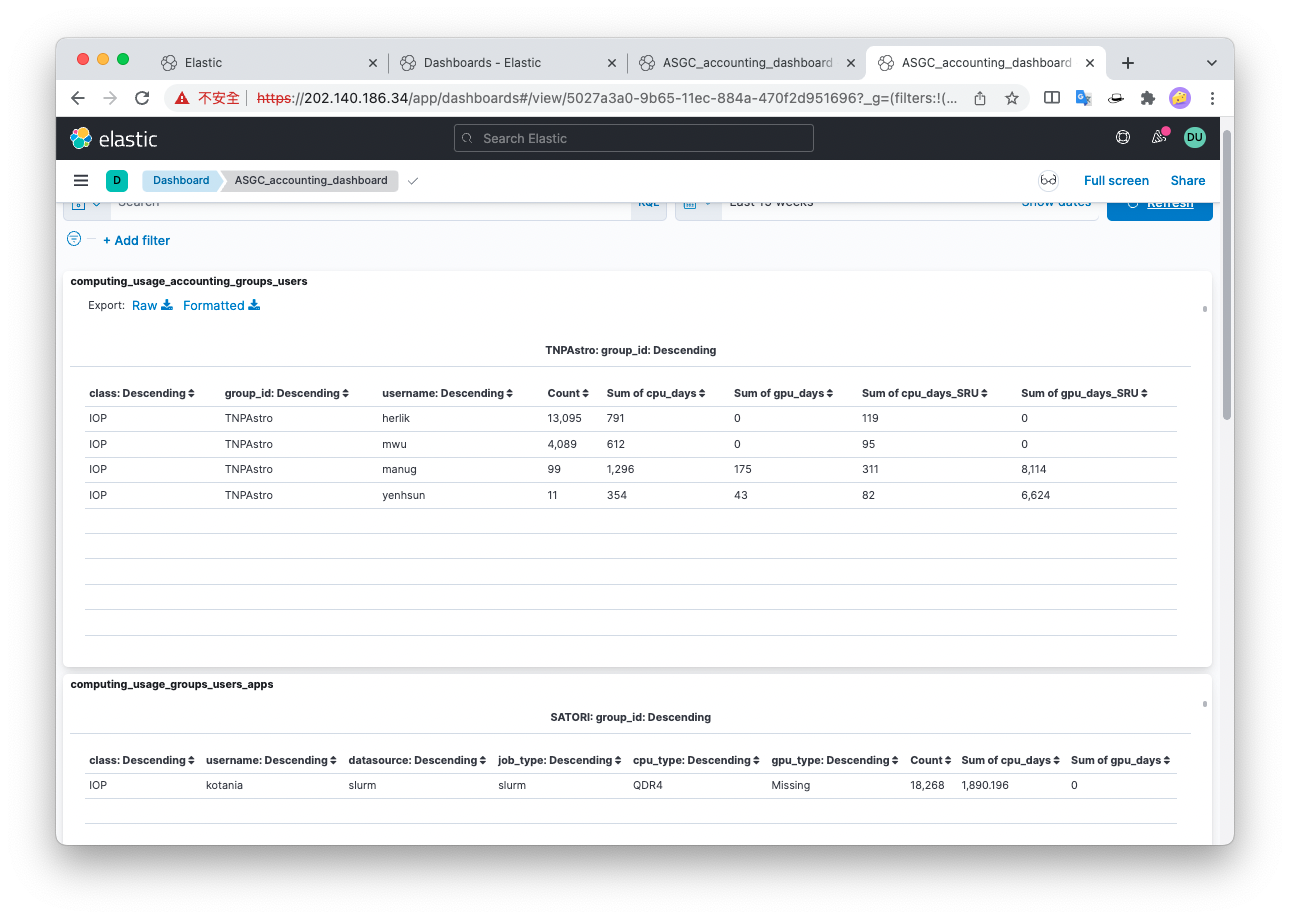Open a new browser tab
This screenshot has height=919, width=1290.
pyautogui.click(x=1128, y=62)
